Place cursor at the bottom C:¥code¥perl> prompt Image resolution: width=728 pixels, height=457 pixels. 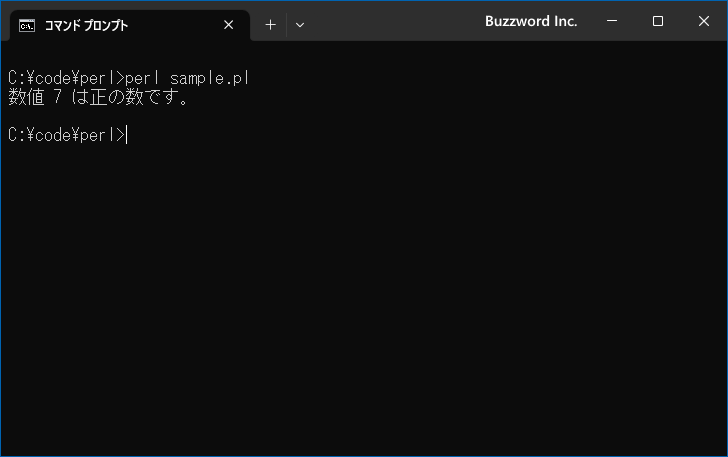point(66,135)
